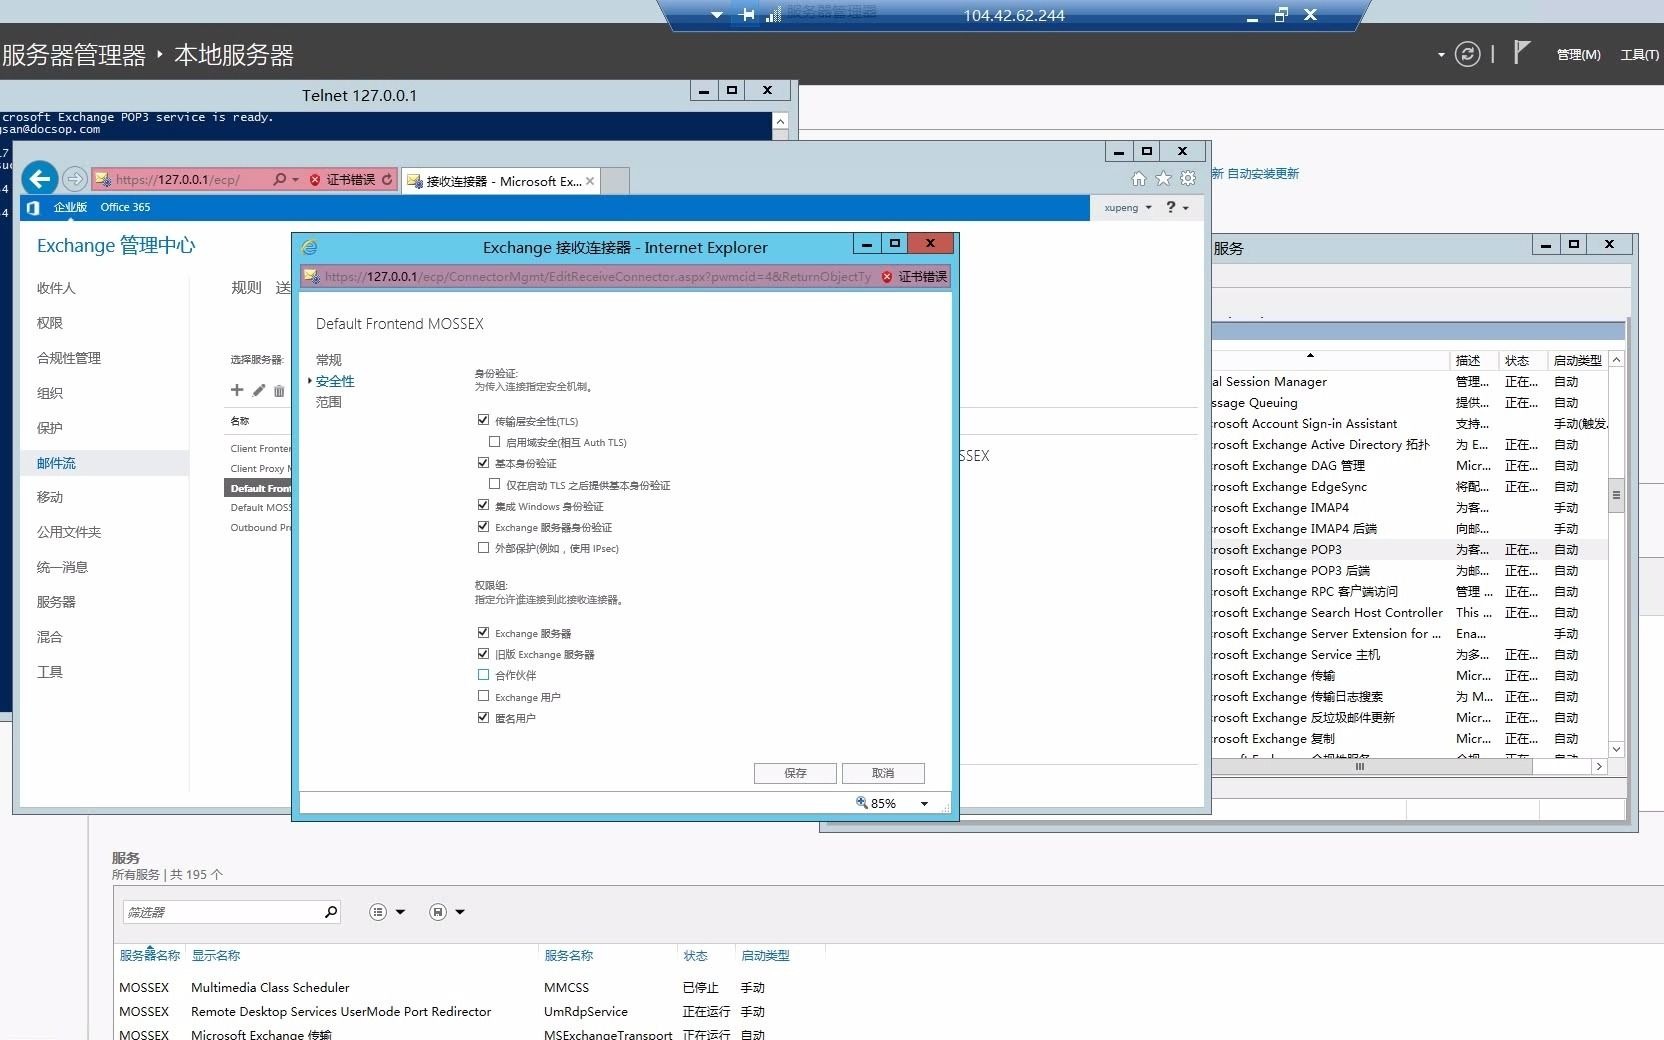The image size is (1664, 1040).
Task: Click the 取消 button
Action: coord(883,773)
